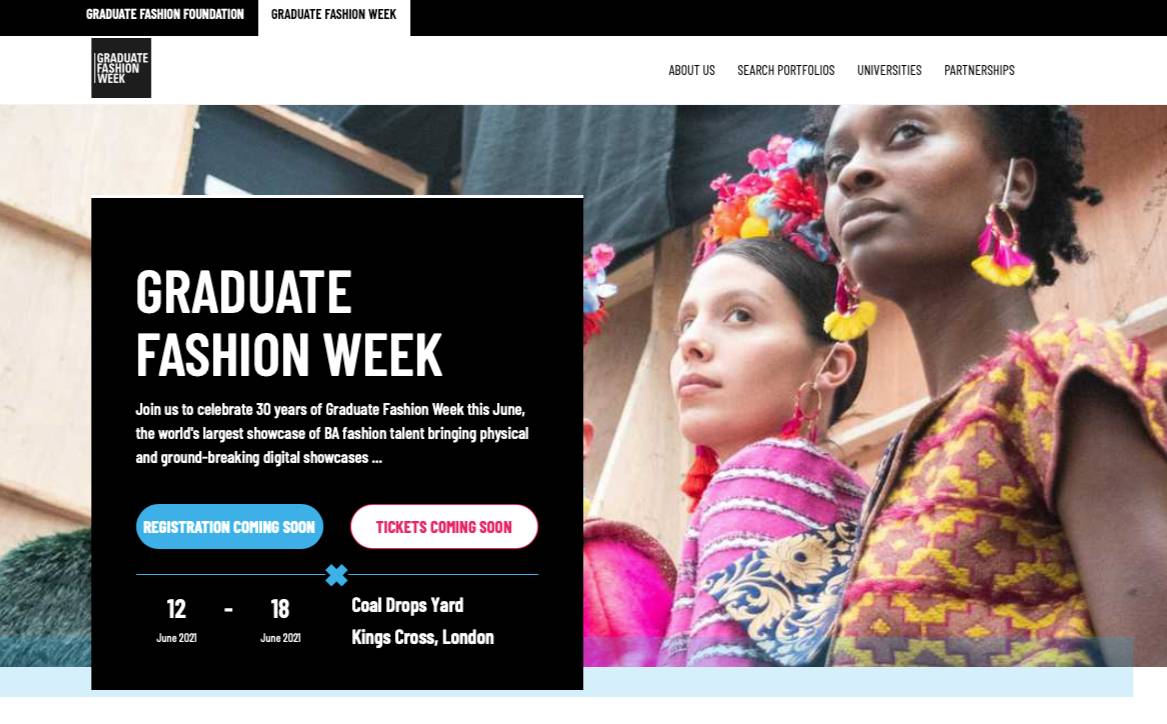Click the Graduate Fashion Week logo
The height and width of the screenshot is (724, 1167).
tap(121, 68)
